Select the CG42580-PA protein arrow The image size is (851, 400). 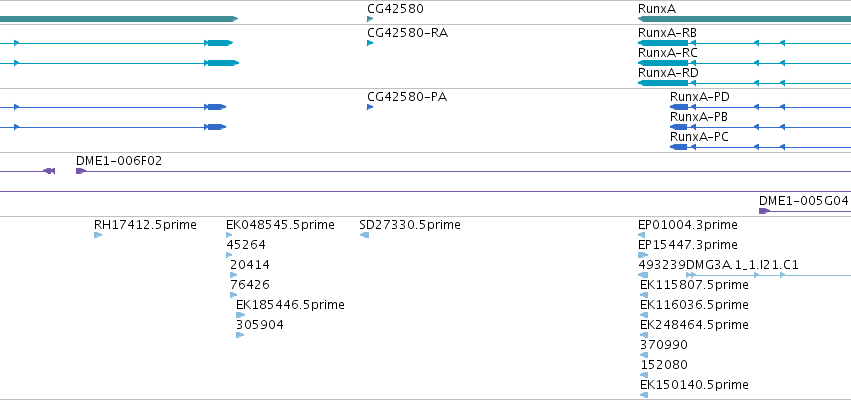[x=370, y=107]
